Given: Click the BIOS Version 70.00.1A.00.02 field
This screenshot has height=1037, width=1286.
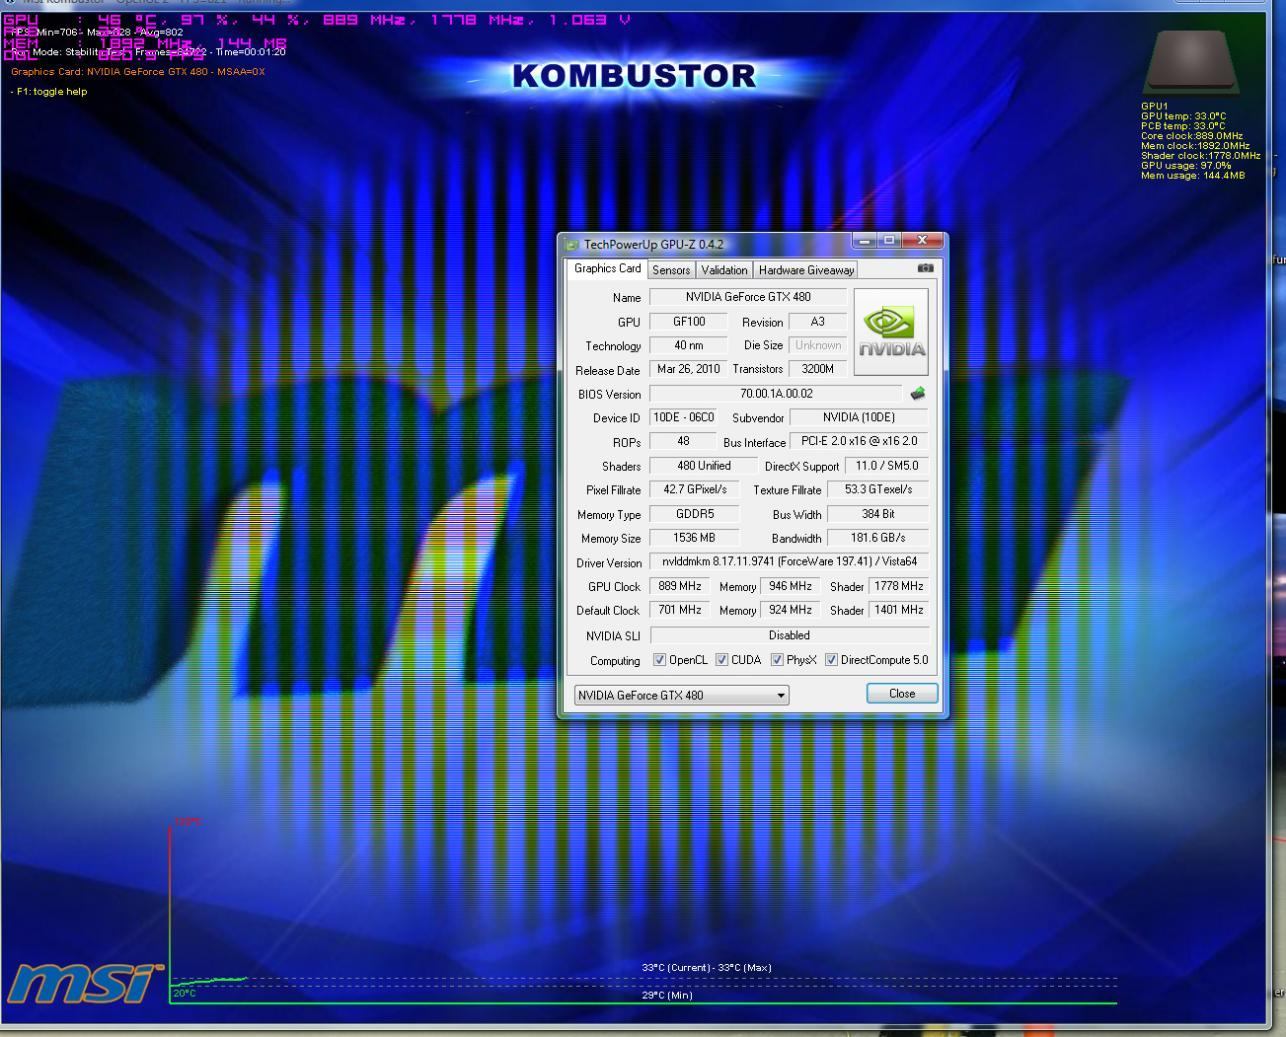Looking at the screenshot, I should click(x=776, y=394).
